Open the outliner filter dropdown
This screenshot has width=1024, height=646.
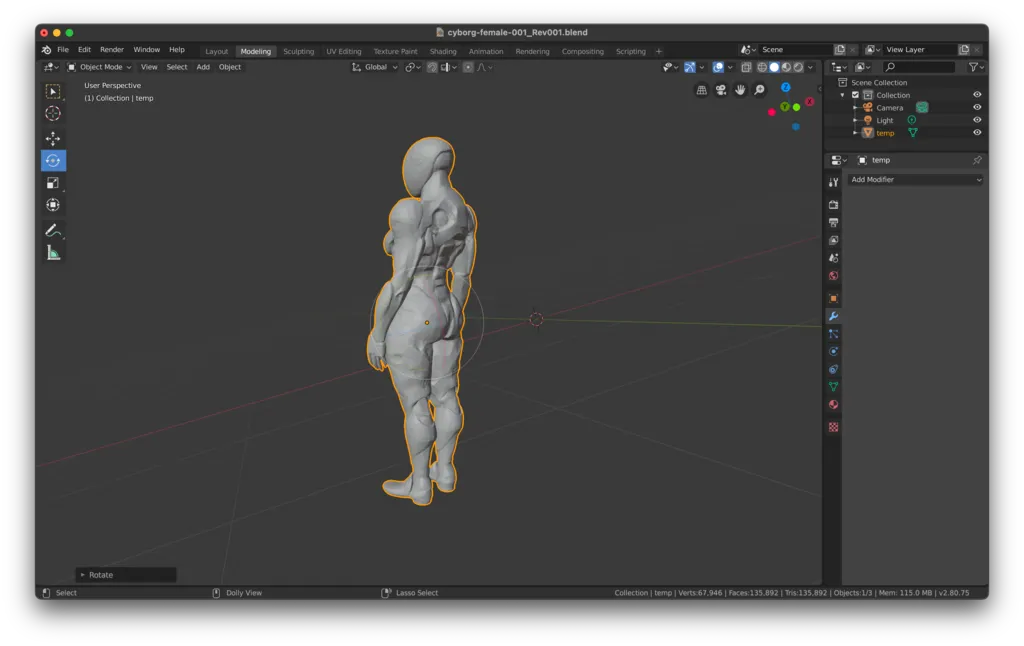pyautogui.click(x=976, y=67)
